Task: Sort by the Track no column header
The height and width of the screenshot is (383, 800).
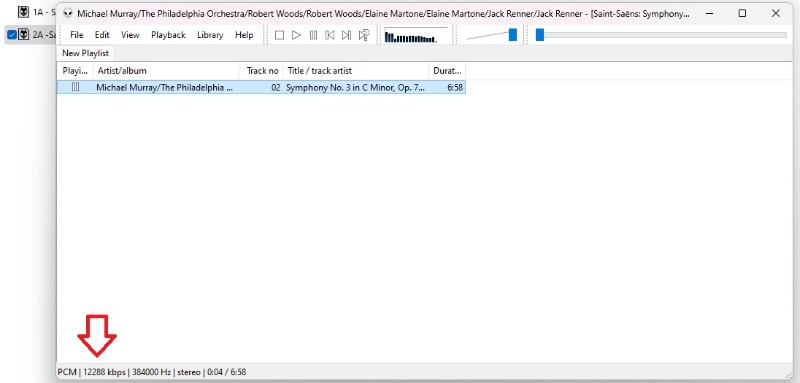Action: (x=261, y=71)
